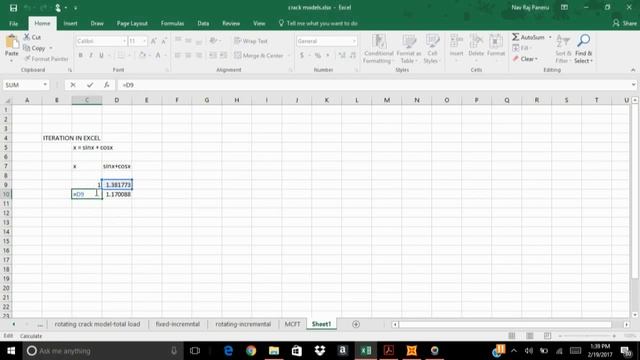Open Conditional Formatting menu
640x360 pixels.
(378, 49)
